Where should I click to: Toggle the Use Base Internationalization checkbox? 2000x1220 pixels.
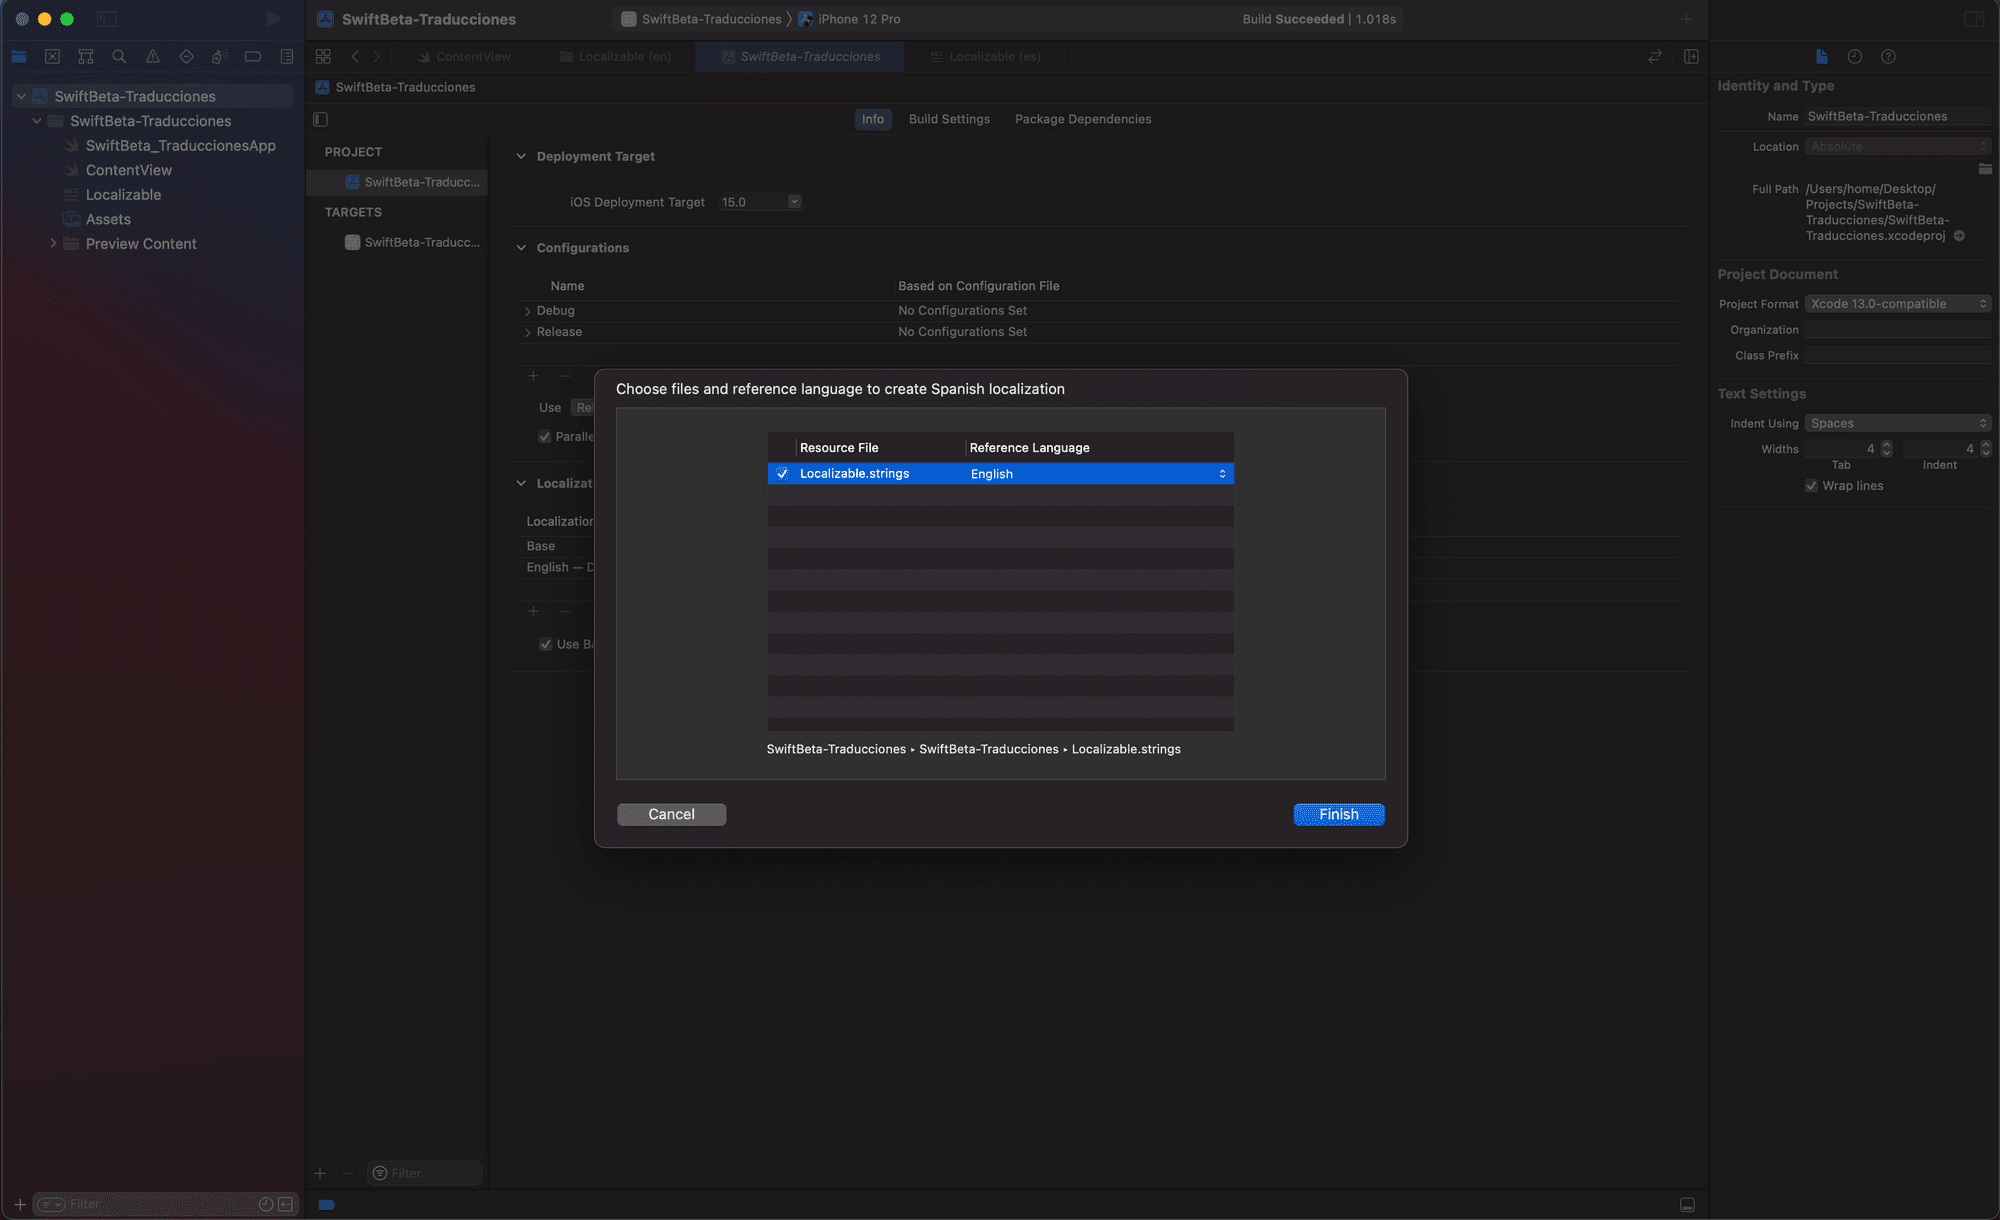click(x=546, y=644)
